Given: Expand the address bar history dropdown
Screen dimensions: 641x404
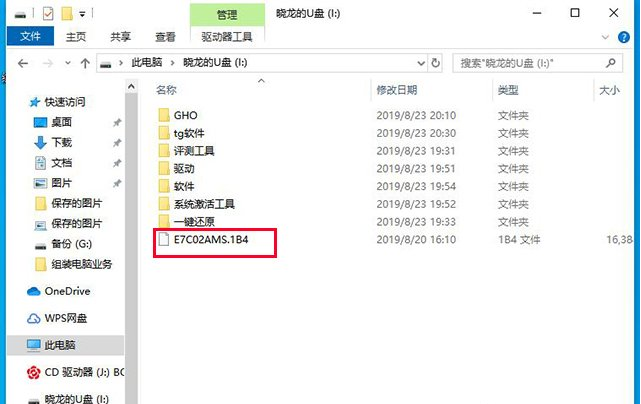Looking at the screenshot, I should click(x=421, y=63).
